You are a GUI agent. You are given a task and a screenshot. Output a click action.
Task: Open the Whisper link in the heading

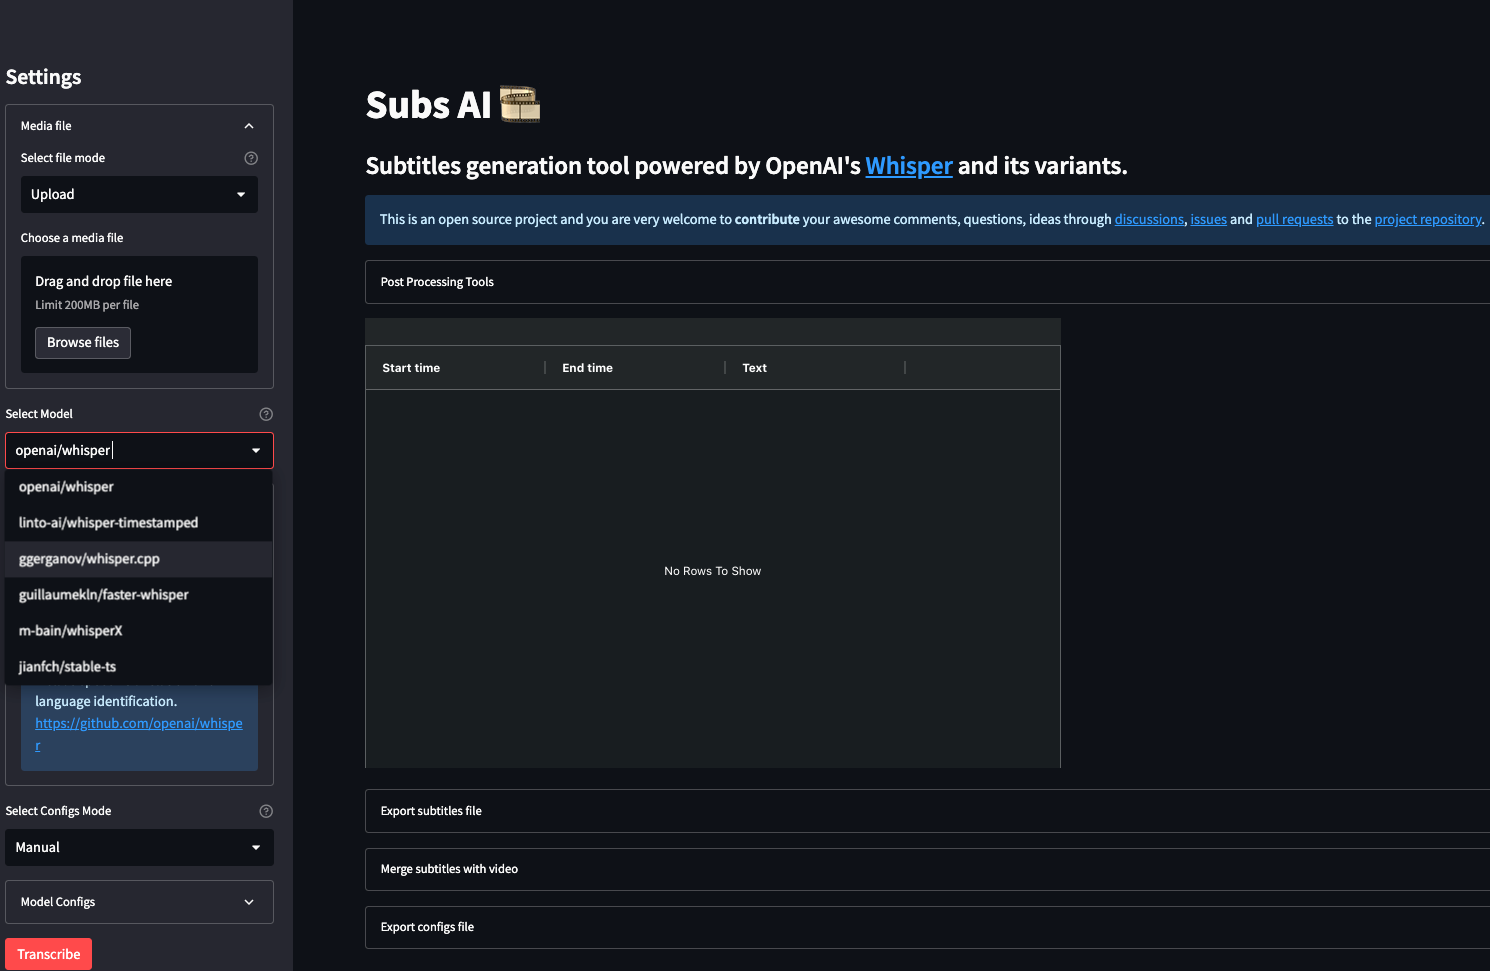(x=909, y=166)
